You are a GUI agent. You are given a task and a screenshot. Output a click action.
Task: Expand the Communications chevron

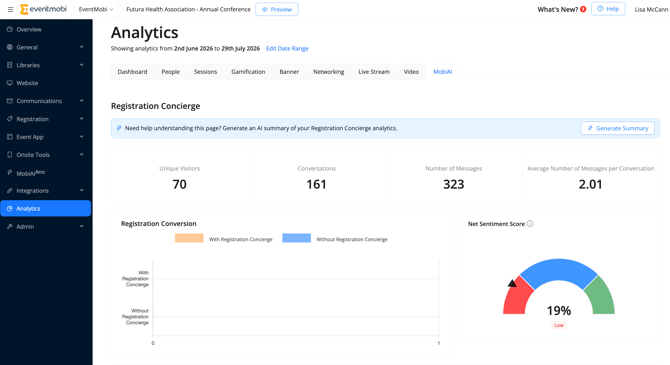(81, 101)
